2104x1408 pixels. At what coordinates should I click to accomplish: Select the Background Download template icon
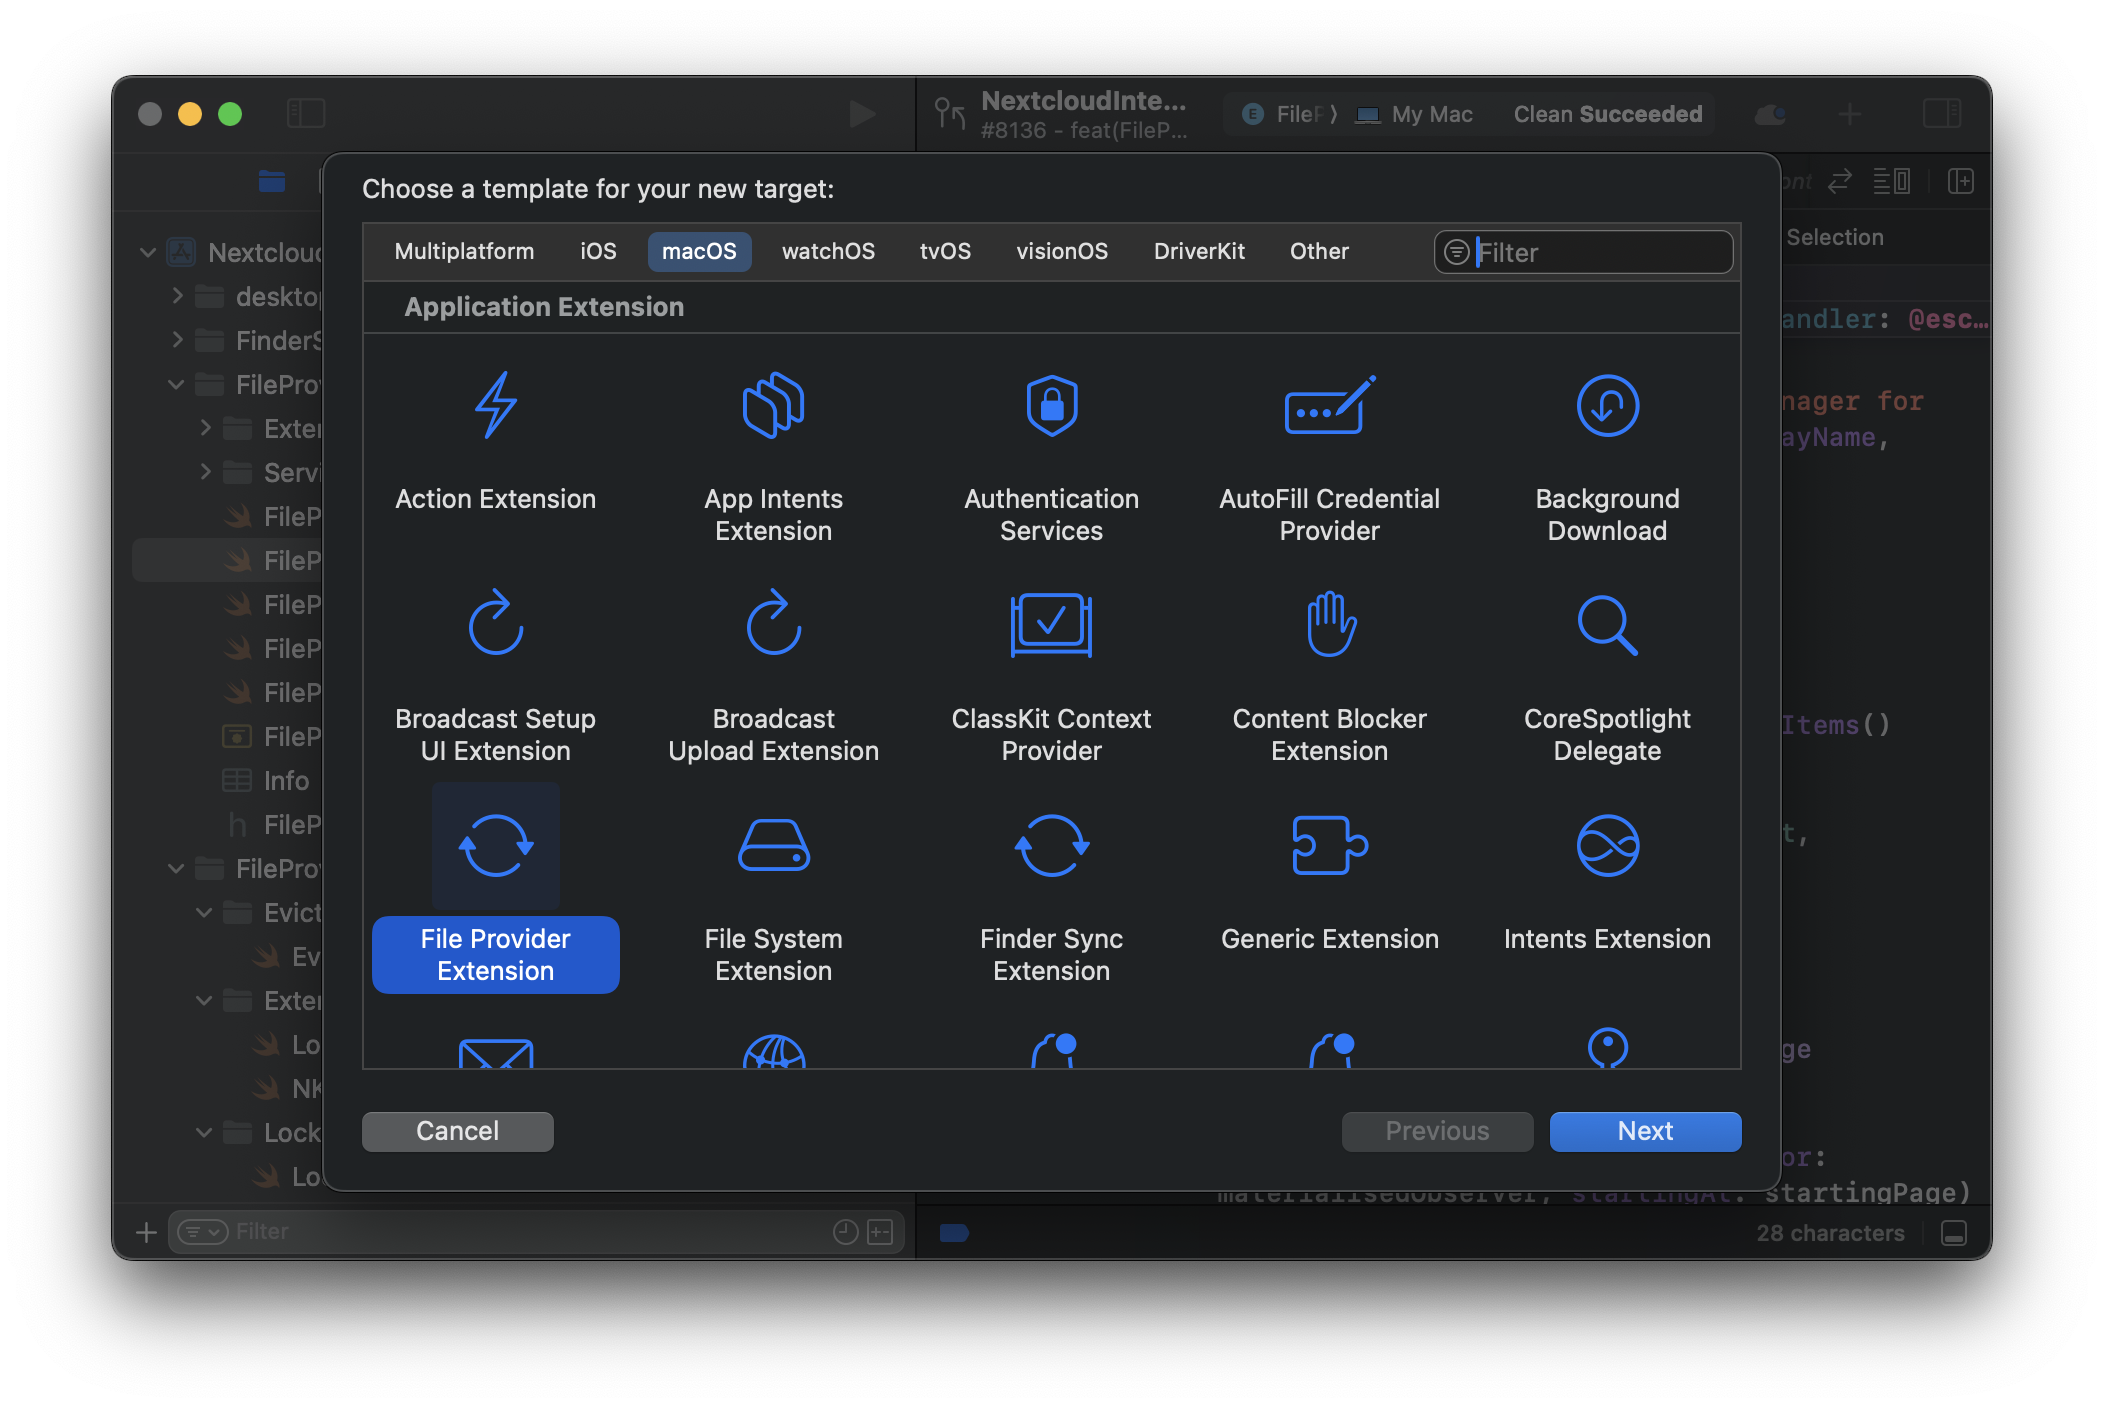point(1606,450)
